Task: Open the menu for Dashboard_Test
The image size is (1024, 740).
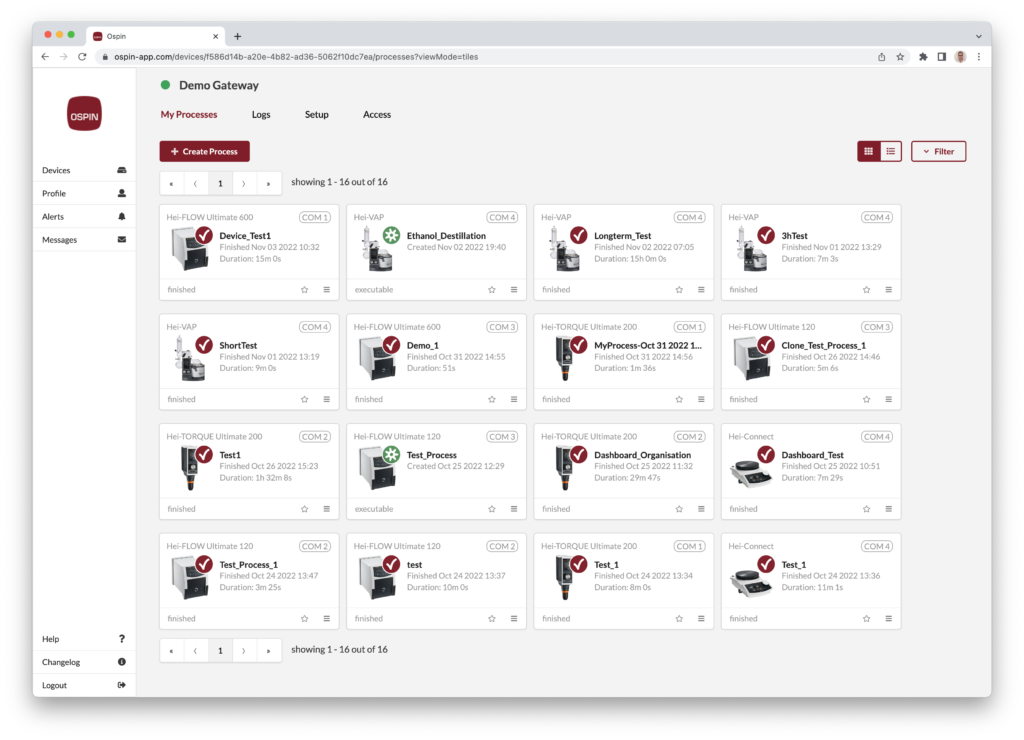Action: [889, 509]
